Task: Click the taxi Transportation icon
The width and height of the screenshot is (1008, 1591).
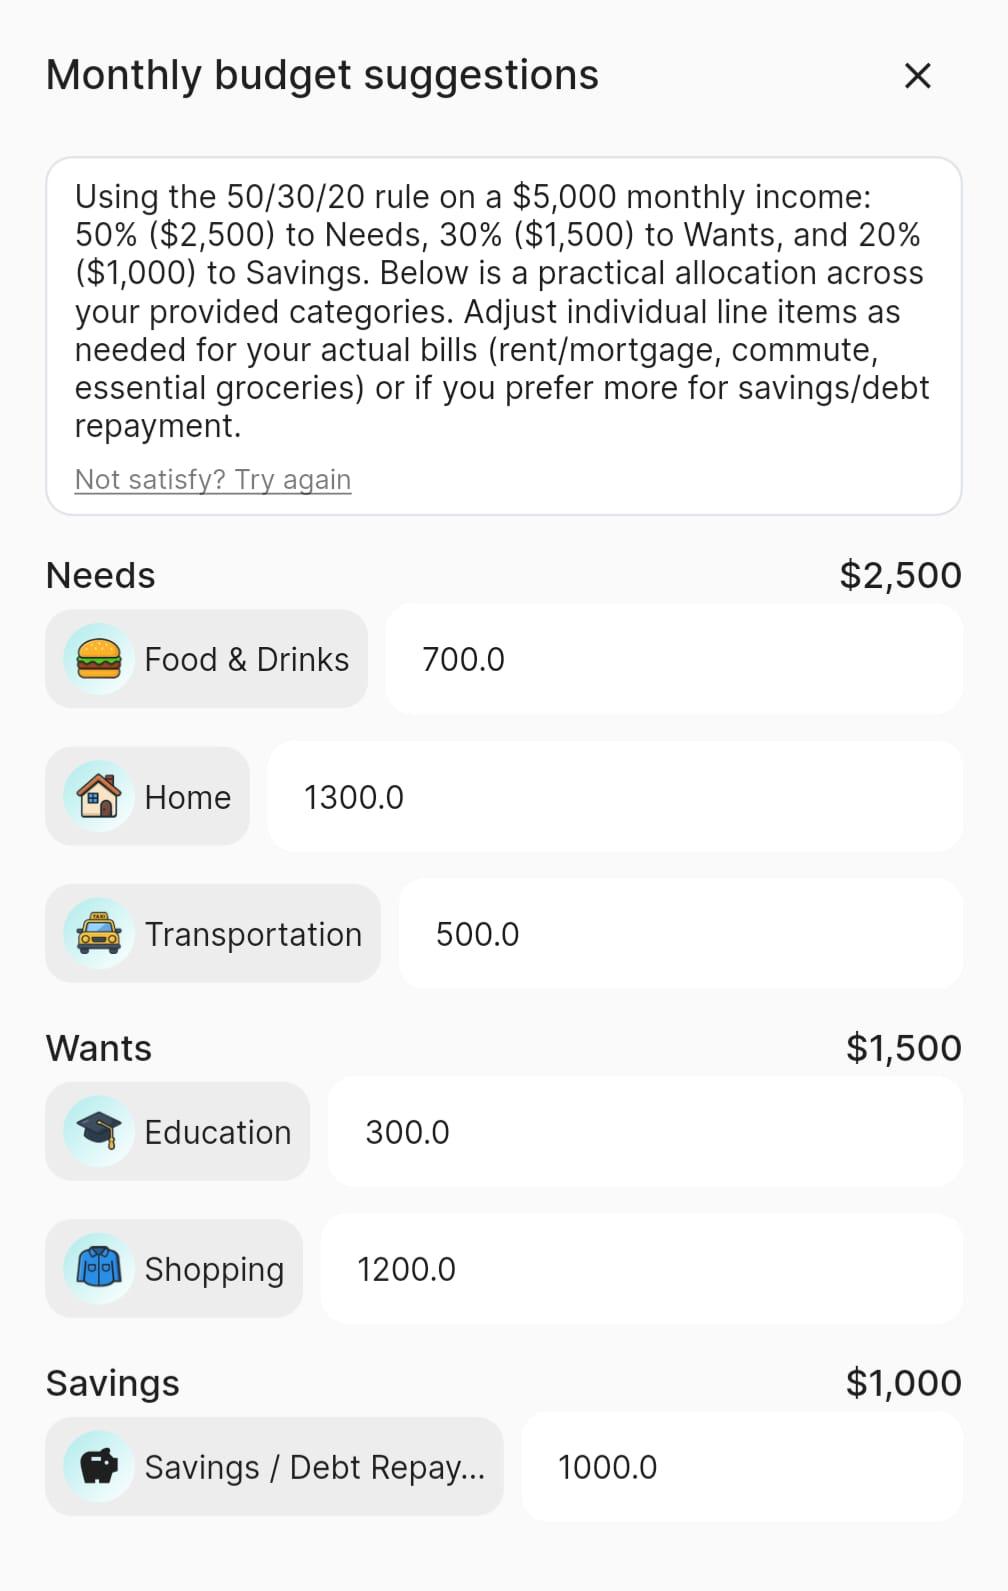Action: pos(98,934)
